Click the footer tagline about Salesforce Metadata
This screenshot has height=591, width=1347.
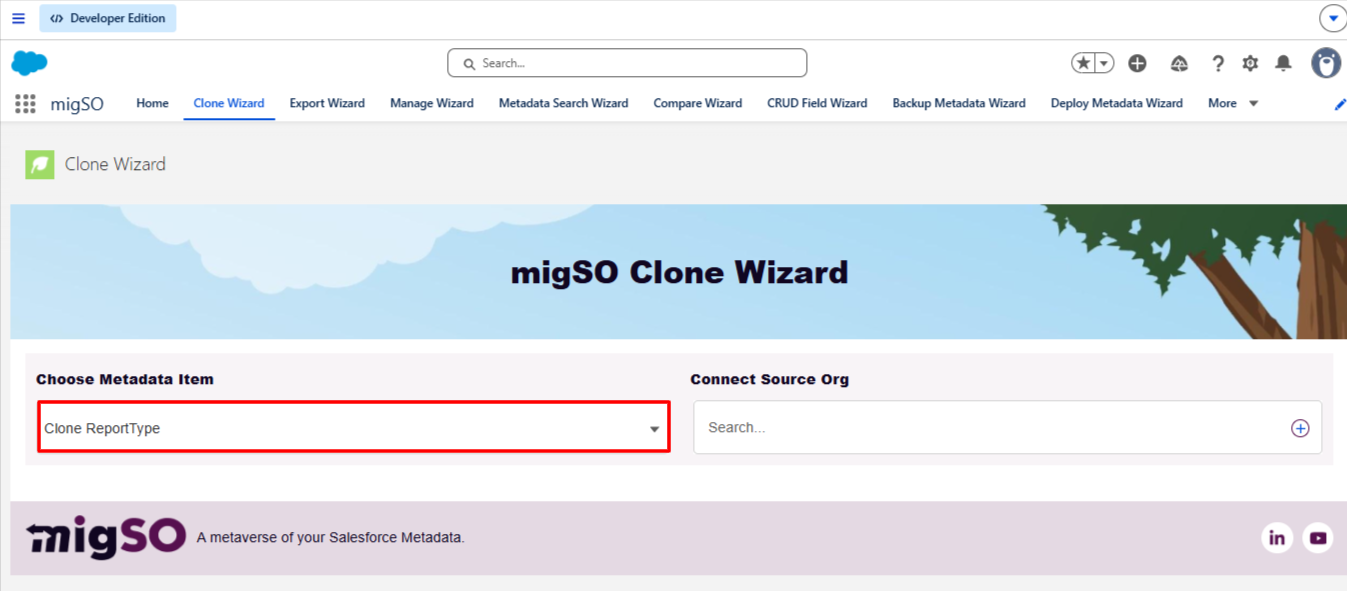[331, 537]
